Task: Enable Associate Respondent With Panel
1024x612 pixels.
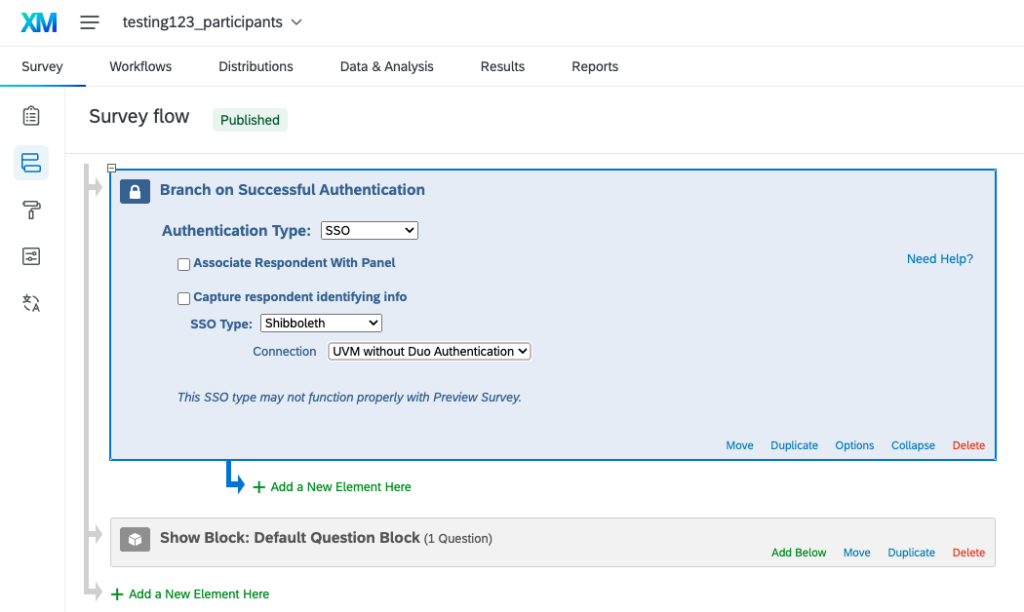Action: pos(183,264)
